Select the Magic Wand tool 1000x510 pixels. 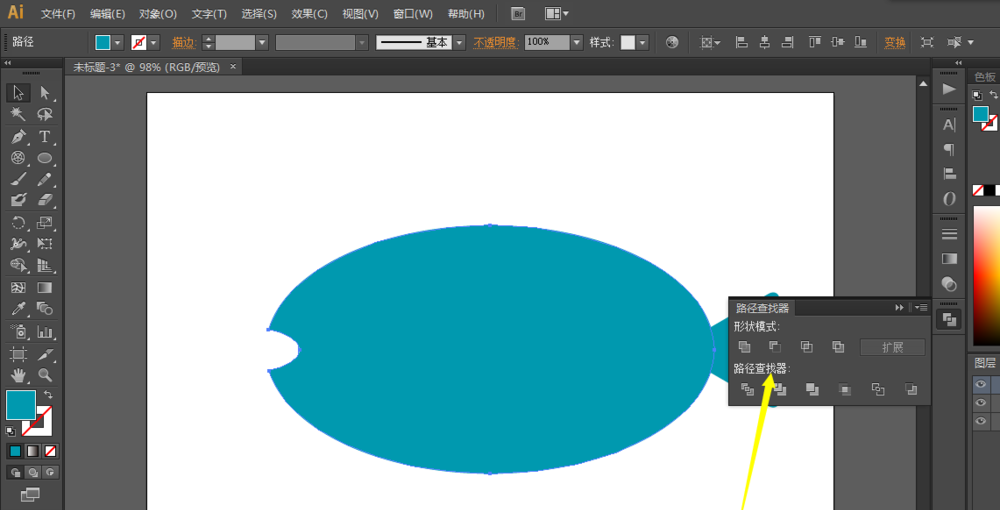(x=18, y=115)
